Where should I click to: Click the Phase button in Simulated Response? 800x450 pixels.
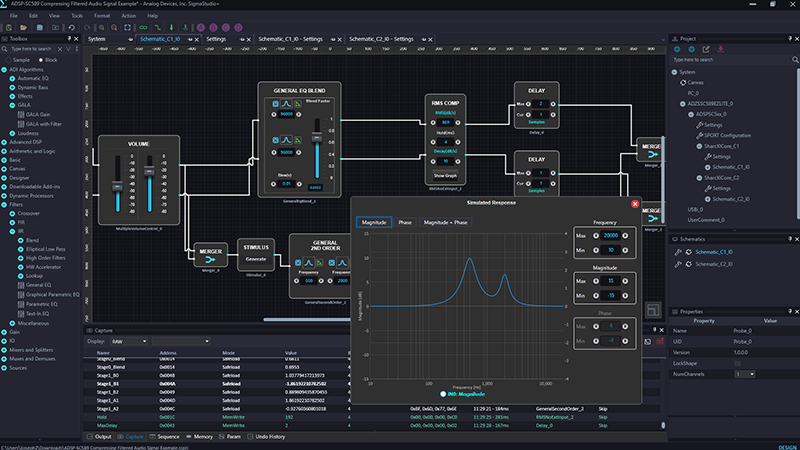(405, 222)
